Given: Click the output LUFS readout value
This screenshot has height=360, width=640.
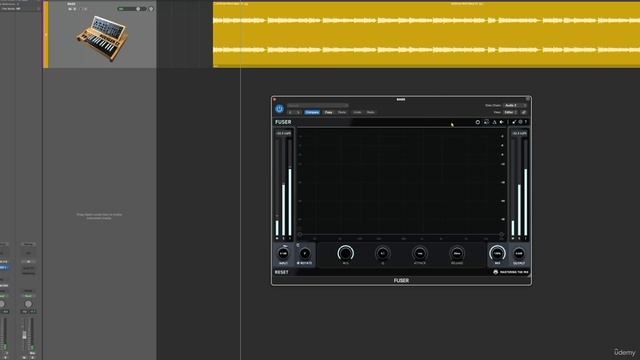Looking at the screenshot, I should [x=519, y=133].
